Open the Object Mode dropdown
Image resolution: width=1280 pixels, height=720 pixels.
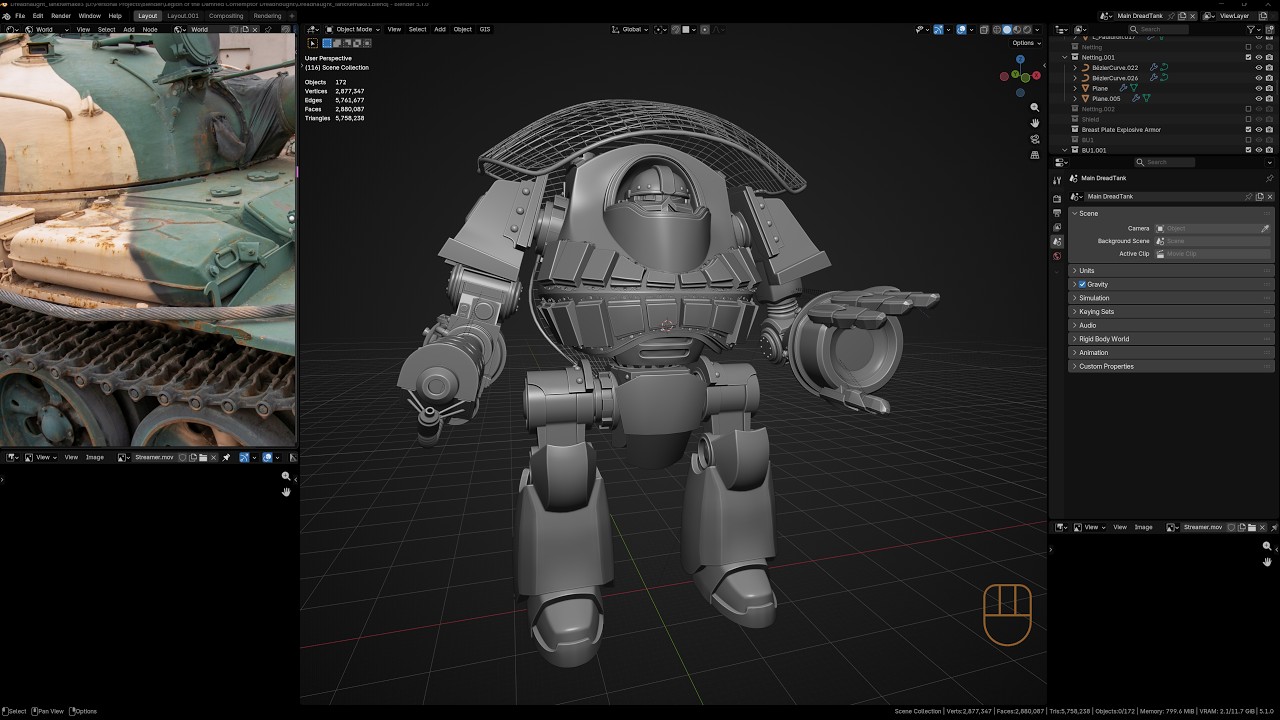tap(353, 29)
